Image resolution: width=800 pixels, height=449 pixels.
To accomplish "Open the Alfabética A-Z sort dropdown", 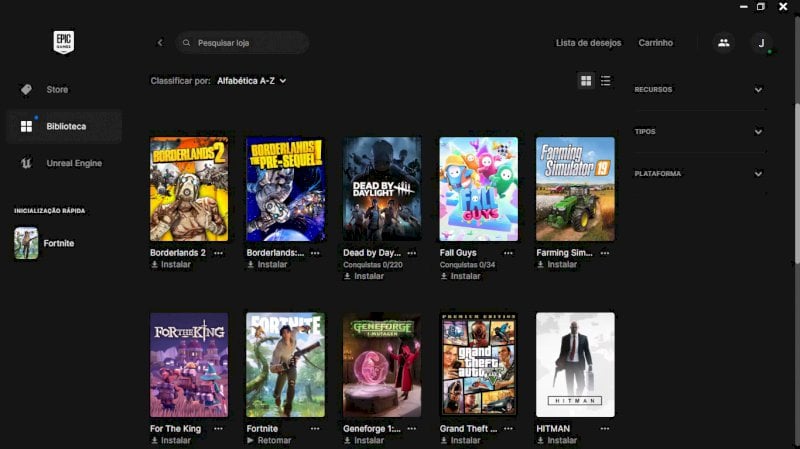I will click(252, 81).
